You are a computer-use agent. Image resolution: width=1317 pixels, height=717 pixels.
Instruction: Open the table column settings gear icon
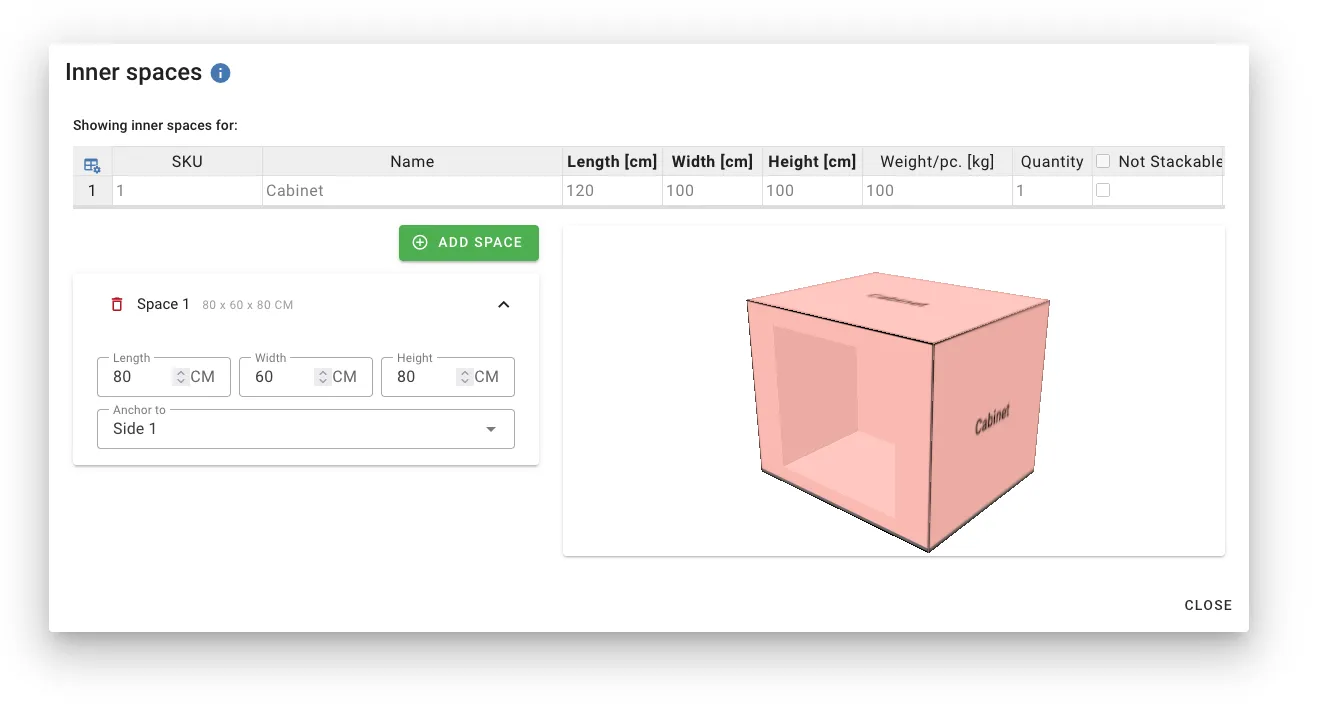92,163
